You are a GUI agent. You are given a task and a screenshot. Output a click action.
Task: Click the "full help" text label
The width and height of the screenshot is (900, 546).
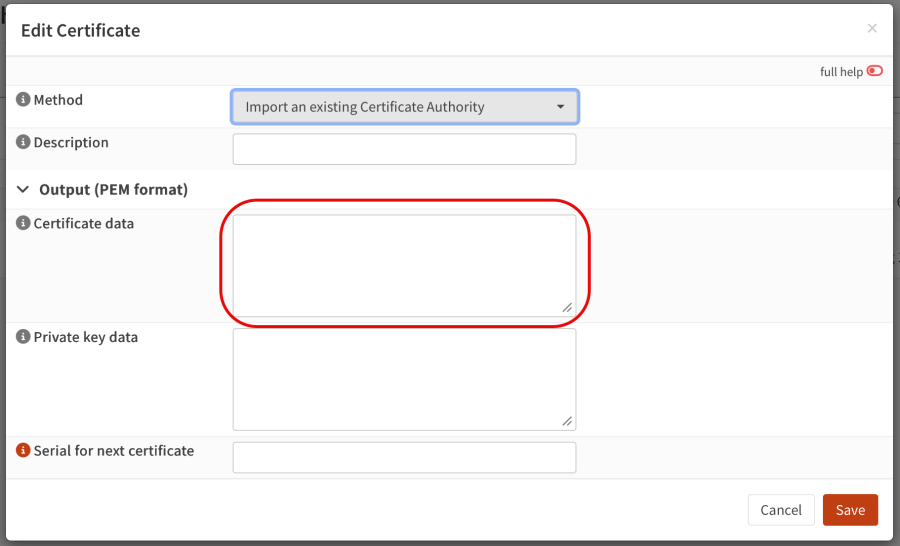tap(841, 72)
